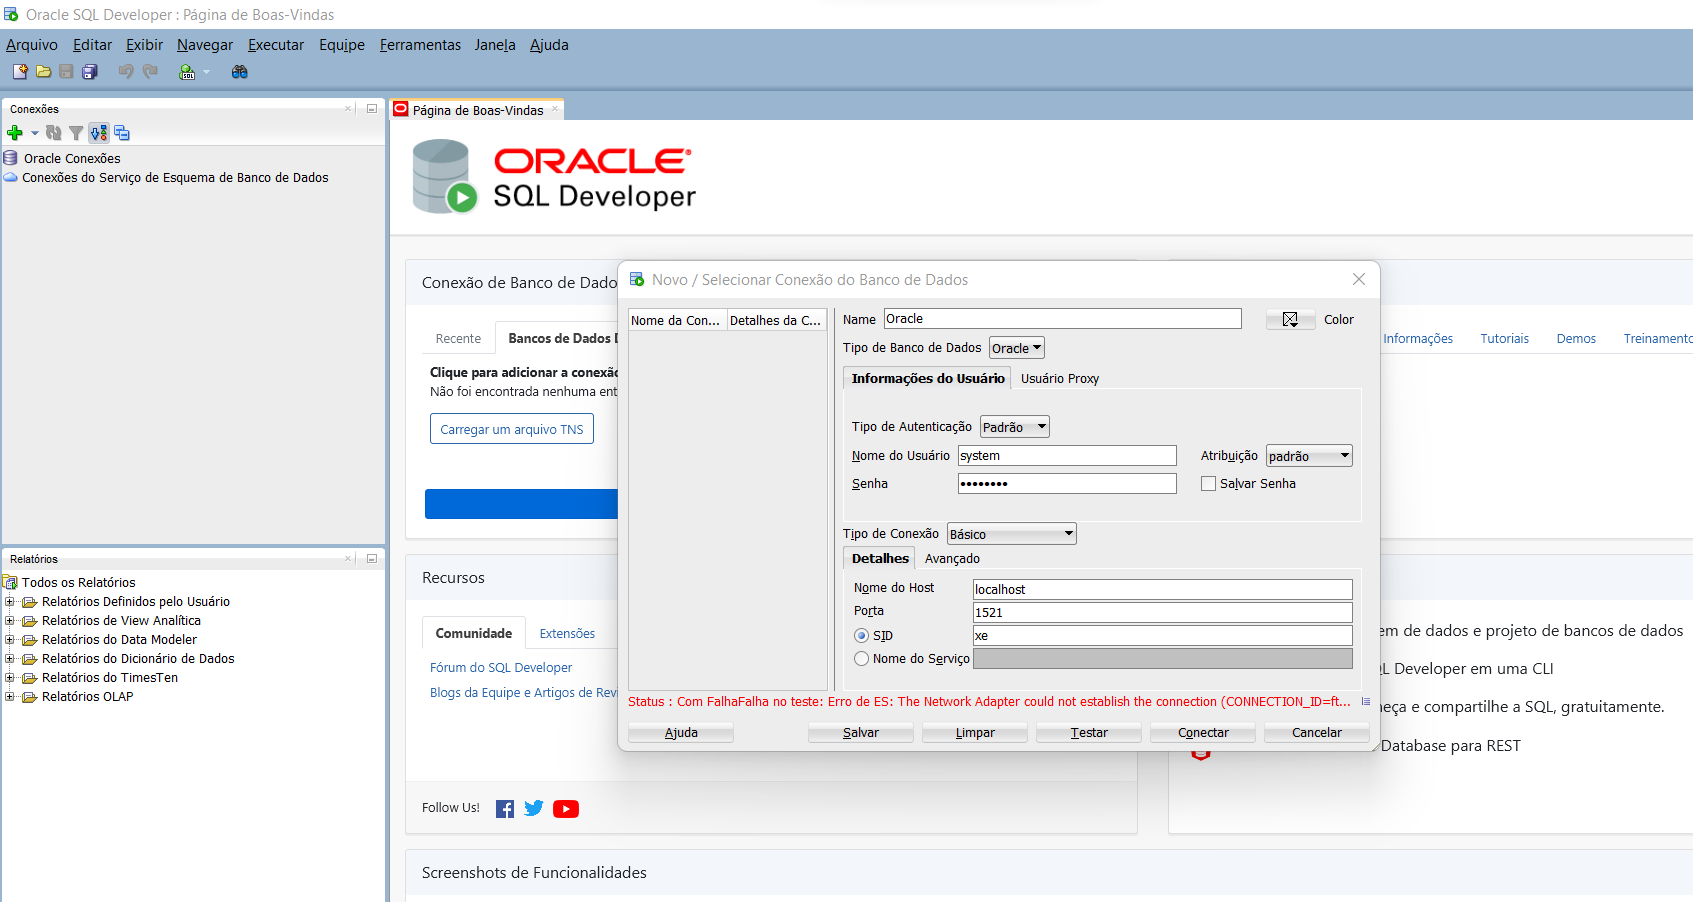Click green plus New Connection icon

15,133
